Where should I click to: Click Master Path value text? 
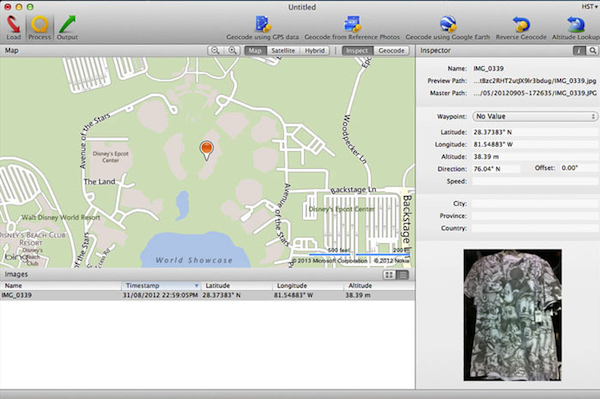pyautogui.click(x=535, y=93)
